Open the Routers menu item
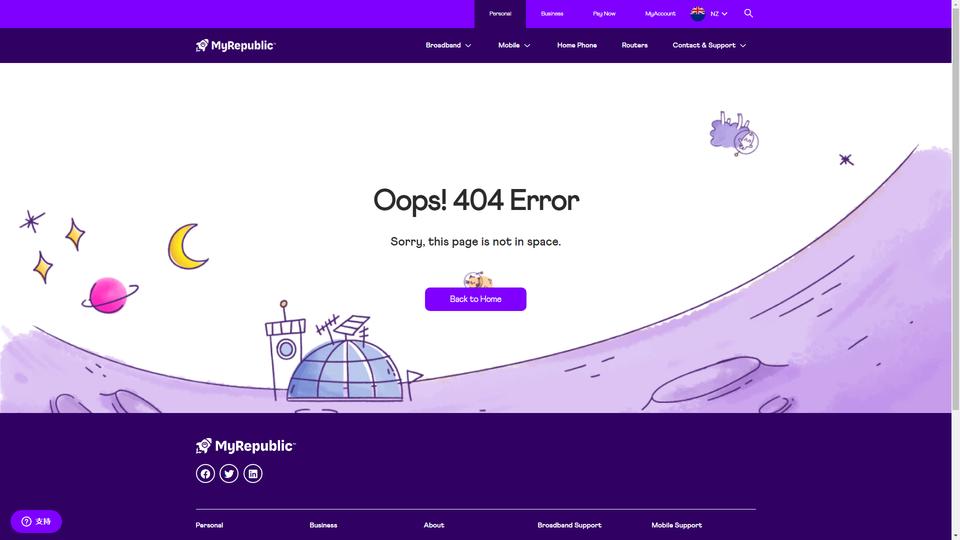 [x=634, y=45]
